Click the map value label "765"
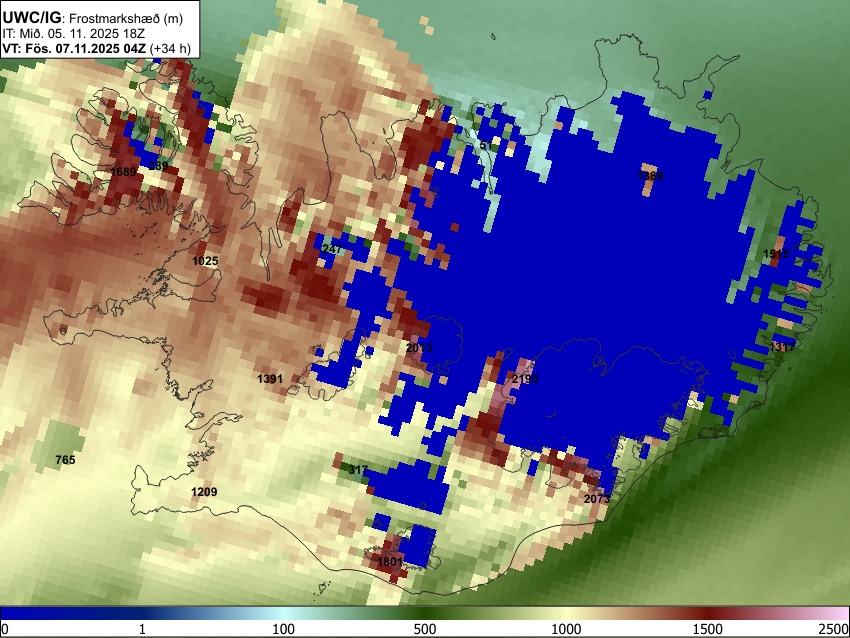 pos(65,460)
